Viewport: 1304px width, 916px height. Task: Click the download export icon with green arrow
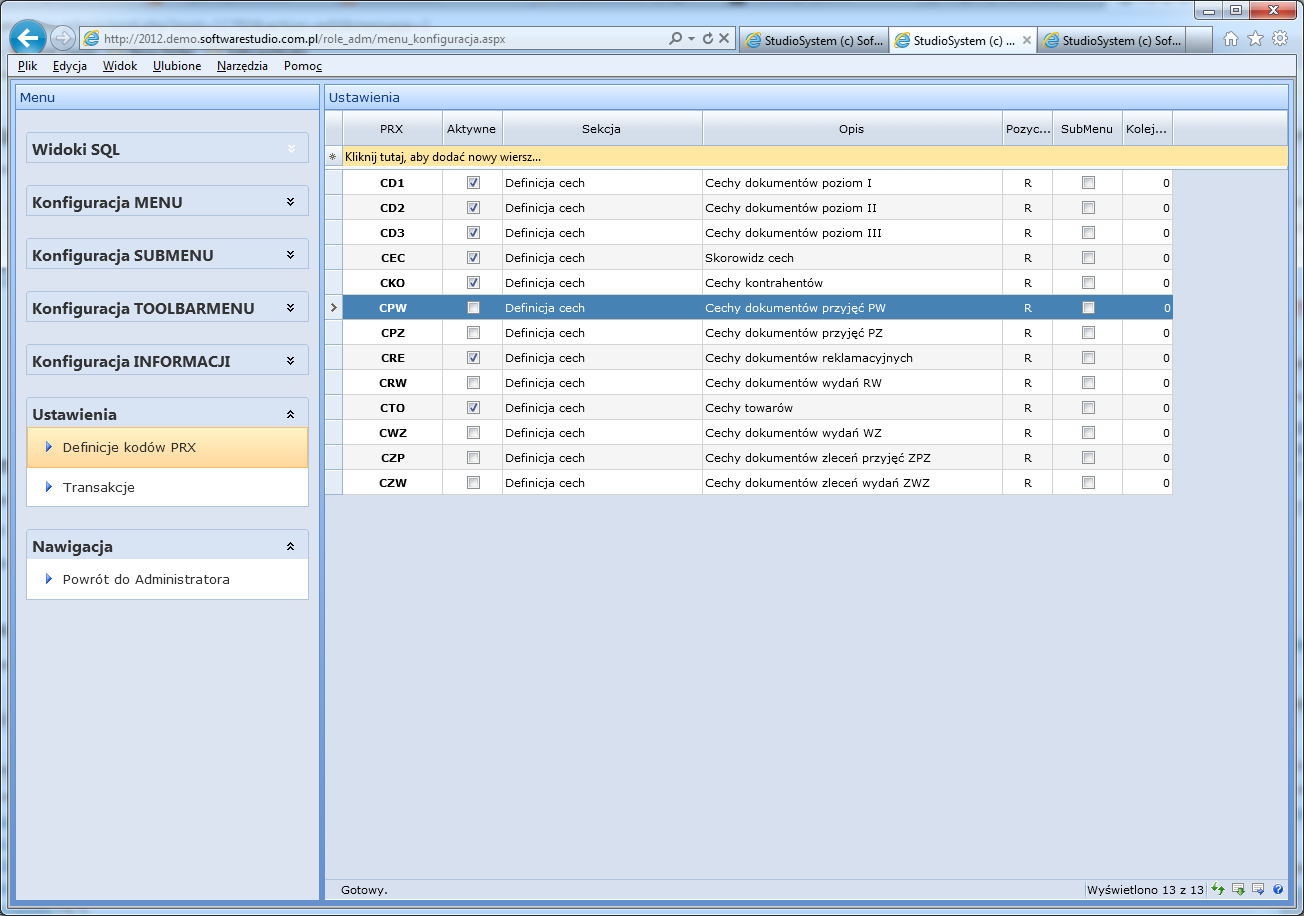click(1238, 889)
